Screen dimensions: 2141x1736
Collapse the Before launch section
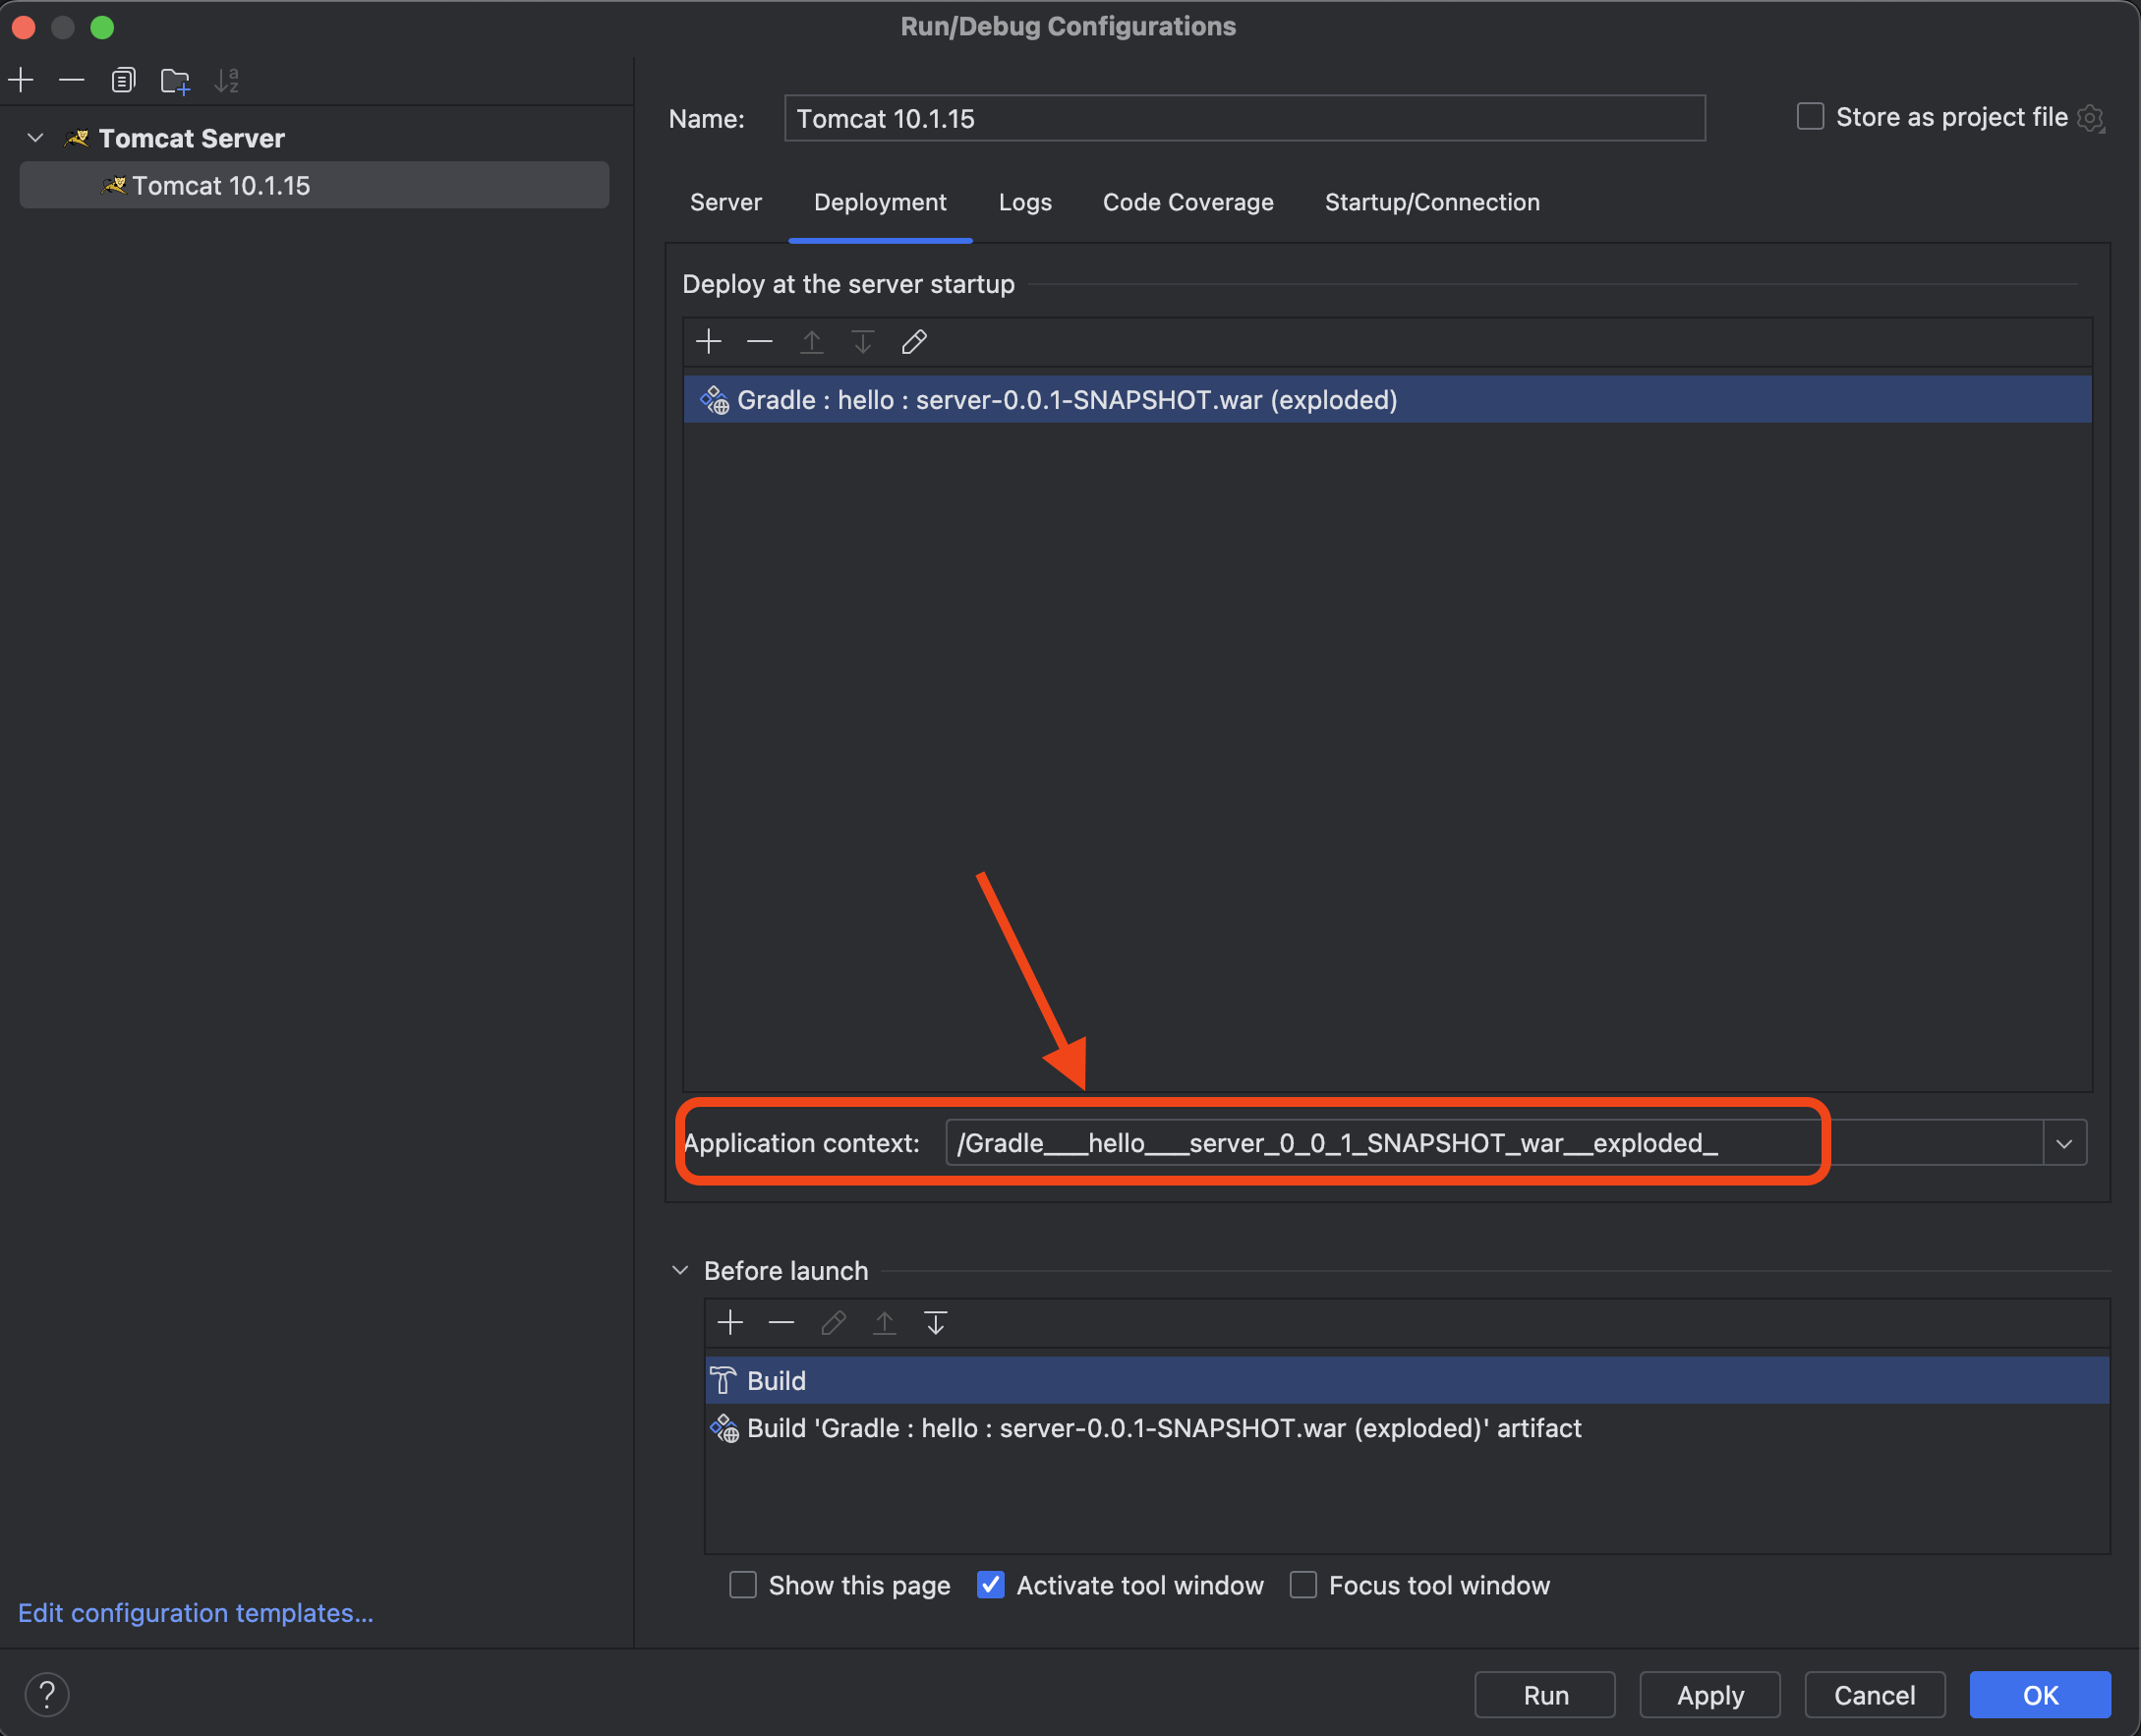[680, 1270]
